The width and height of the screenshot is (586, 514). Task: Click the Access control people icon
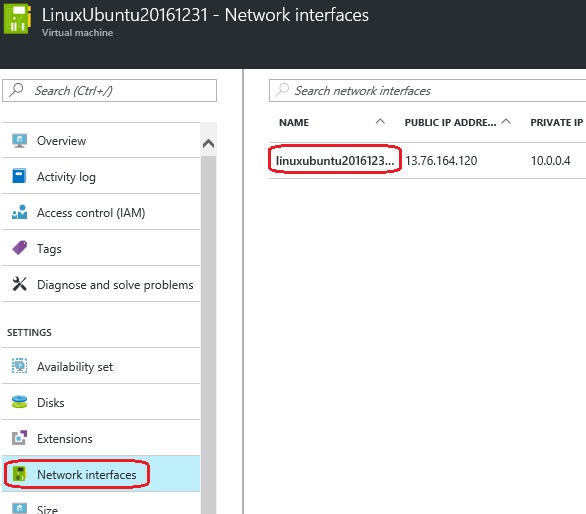coord(19,212)
